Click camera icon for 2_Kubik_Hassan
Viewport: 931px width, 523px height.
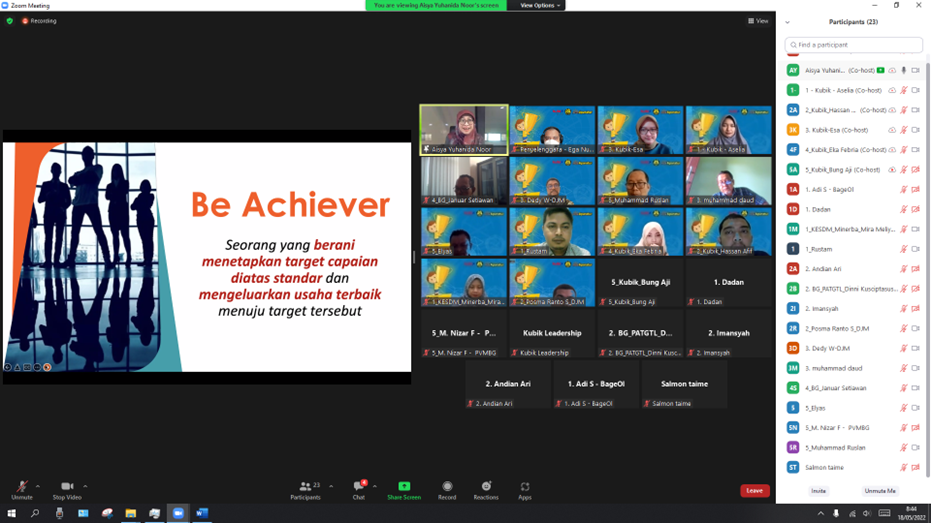click(x=916, y=110)
